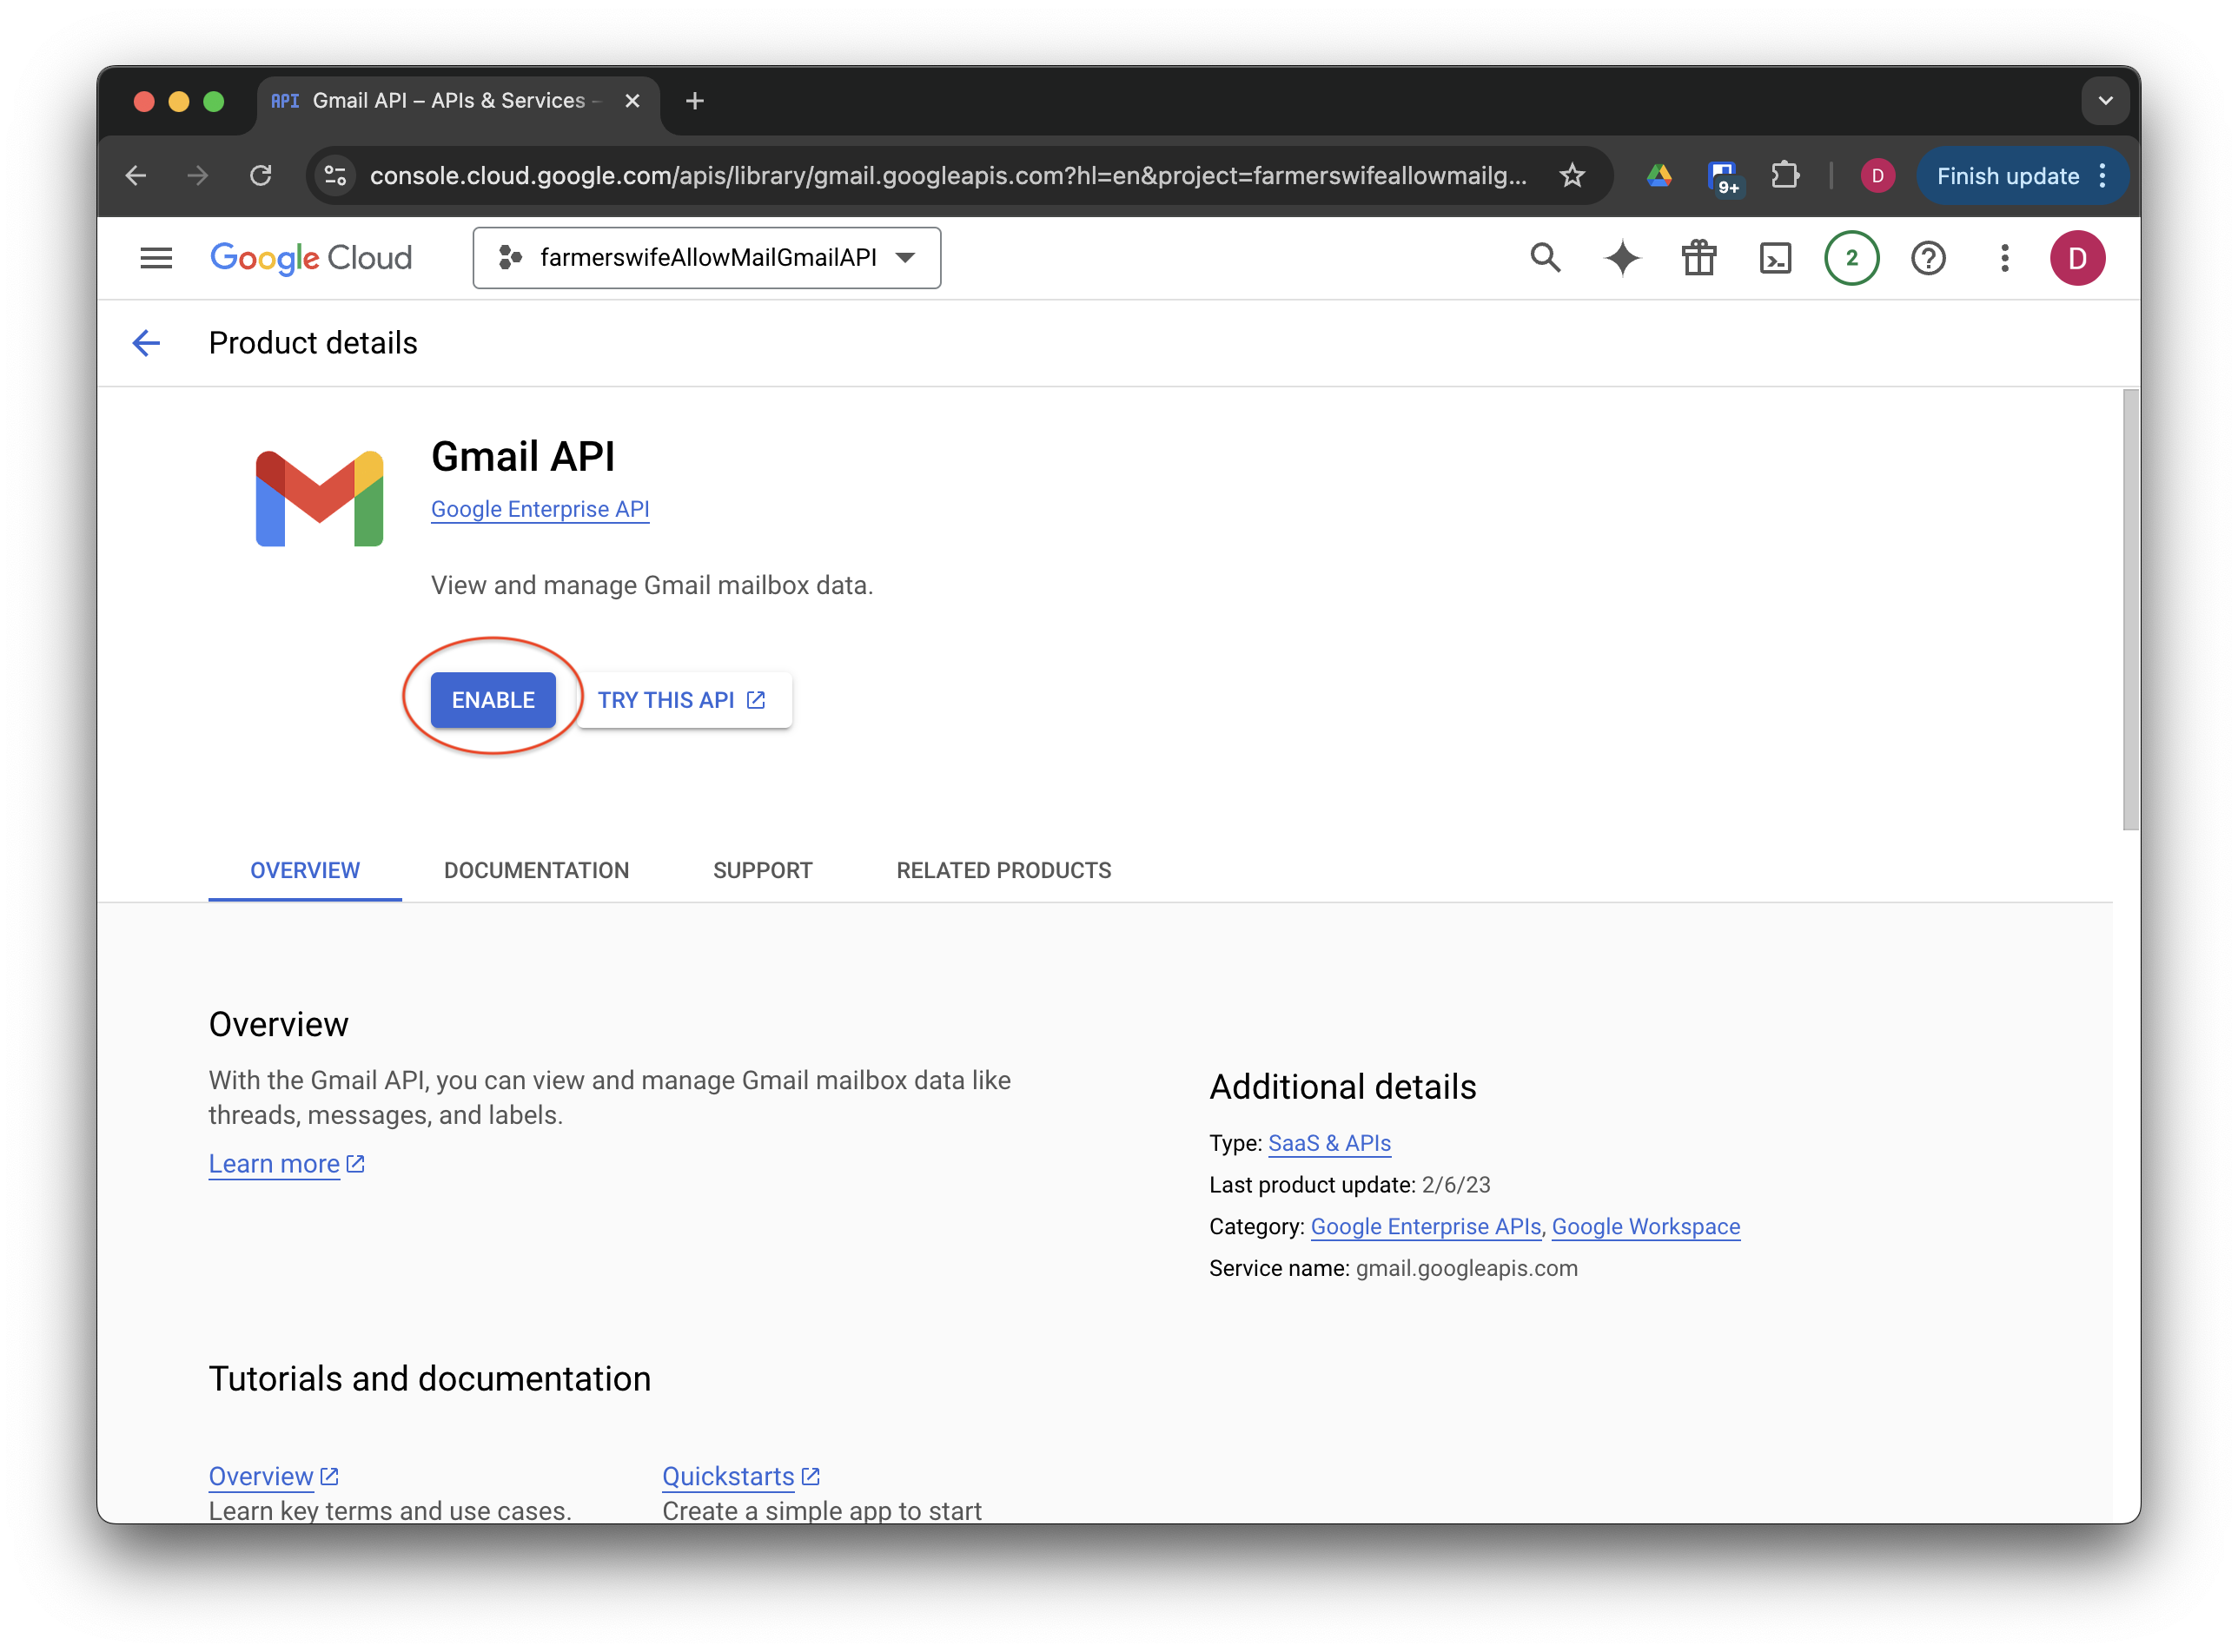The image size is (2238, 1652).
Task: Expand the farmerswifeAllowMailGmailAPI project selector
Action: click(707, 258)
